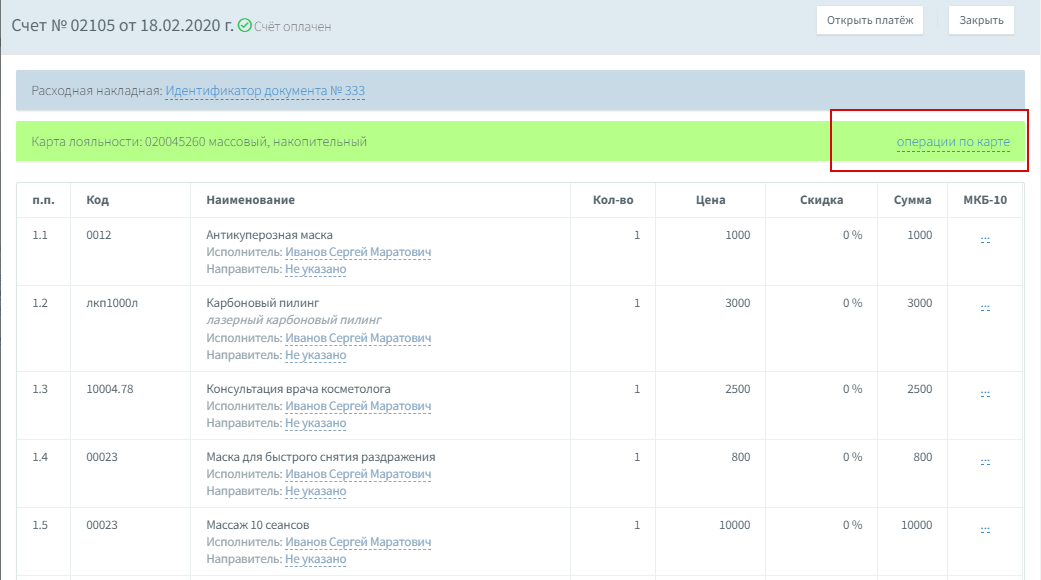The width and height of the screenshot is (1041, 580).
Task: Open Направитель Не указано in row 1.3
Action: (x=315, y=423)
